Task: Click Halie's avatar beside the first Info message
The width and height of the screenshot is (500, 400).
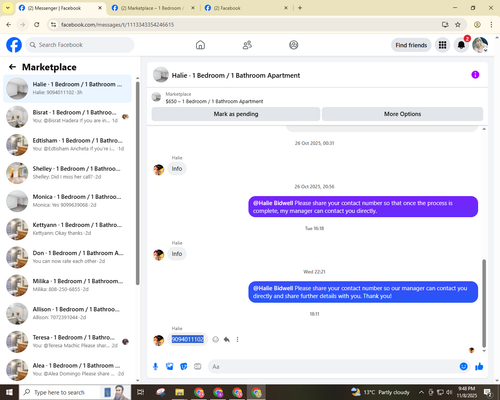Action: 158,170
